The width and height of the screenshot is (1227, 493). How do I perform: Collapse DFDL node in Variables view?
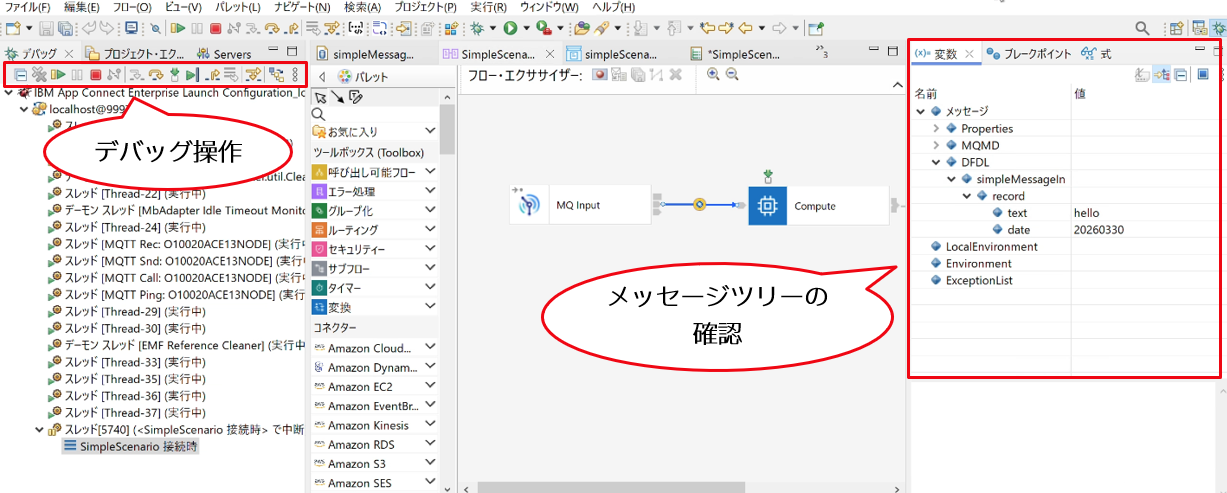coord(936,162)
